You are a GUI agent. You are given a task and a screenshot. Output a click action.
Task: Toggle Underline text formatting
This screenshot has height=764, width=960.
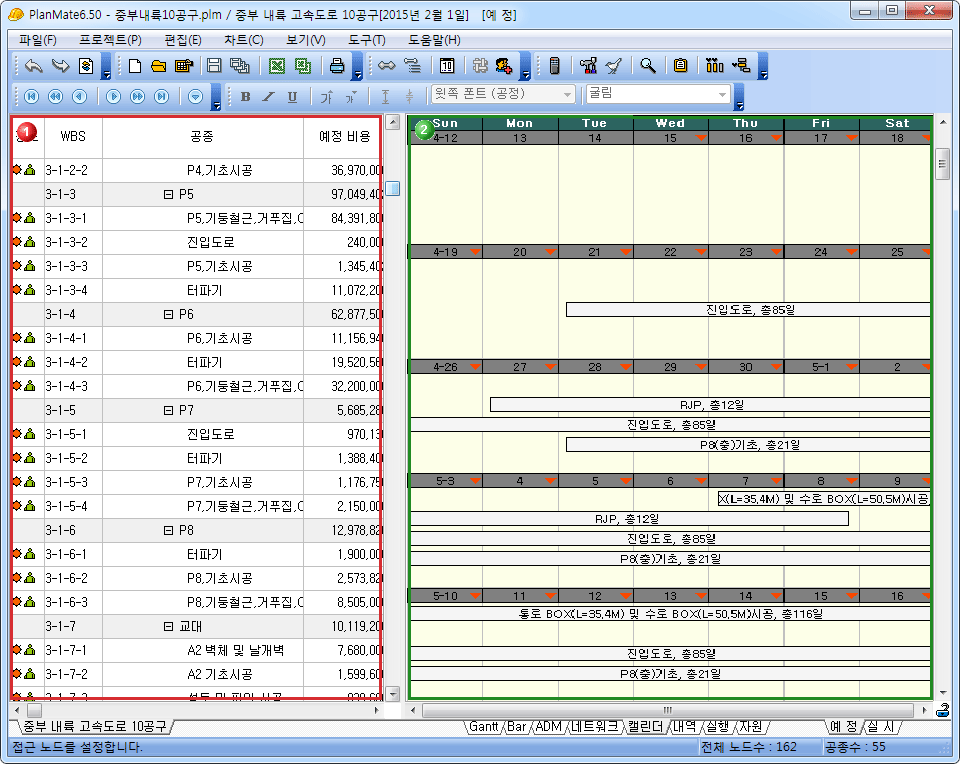coord(292,96)
